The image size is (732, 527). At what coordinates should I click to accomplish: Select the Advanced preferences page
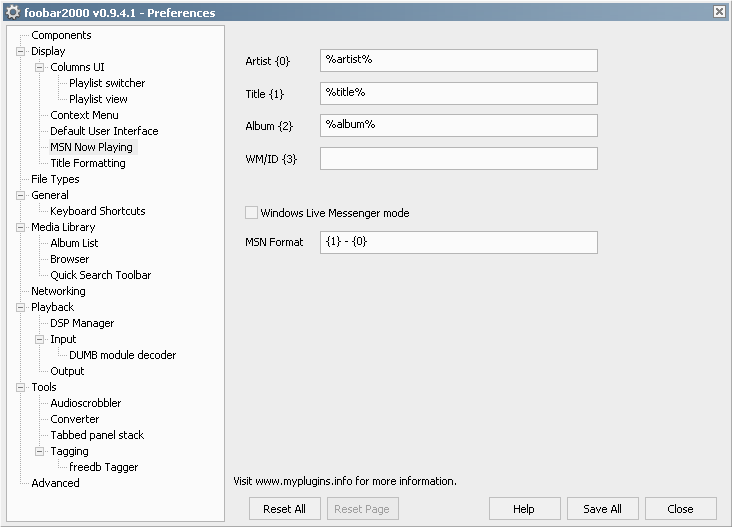55,483
